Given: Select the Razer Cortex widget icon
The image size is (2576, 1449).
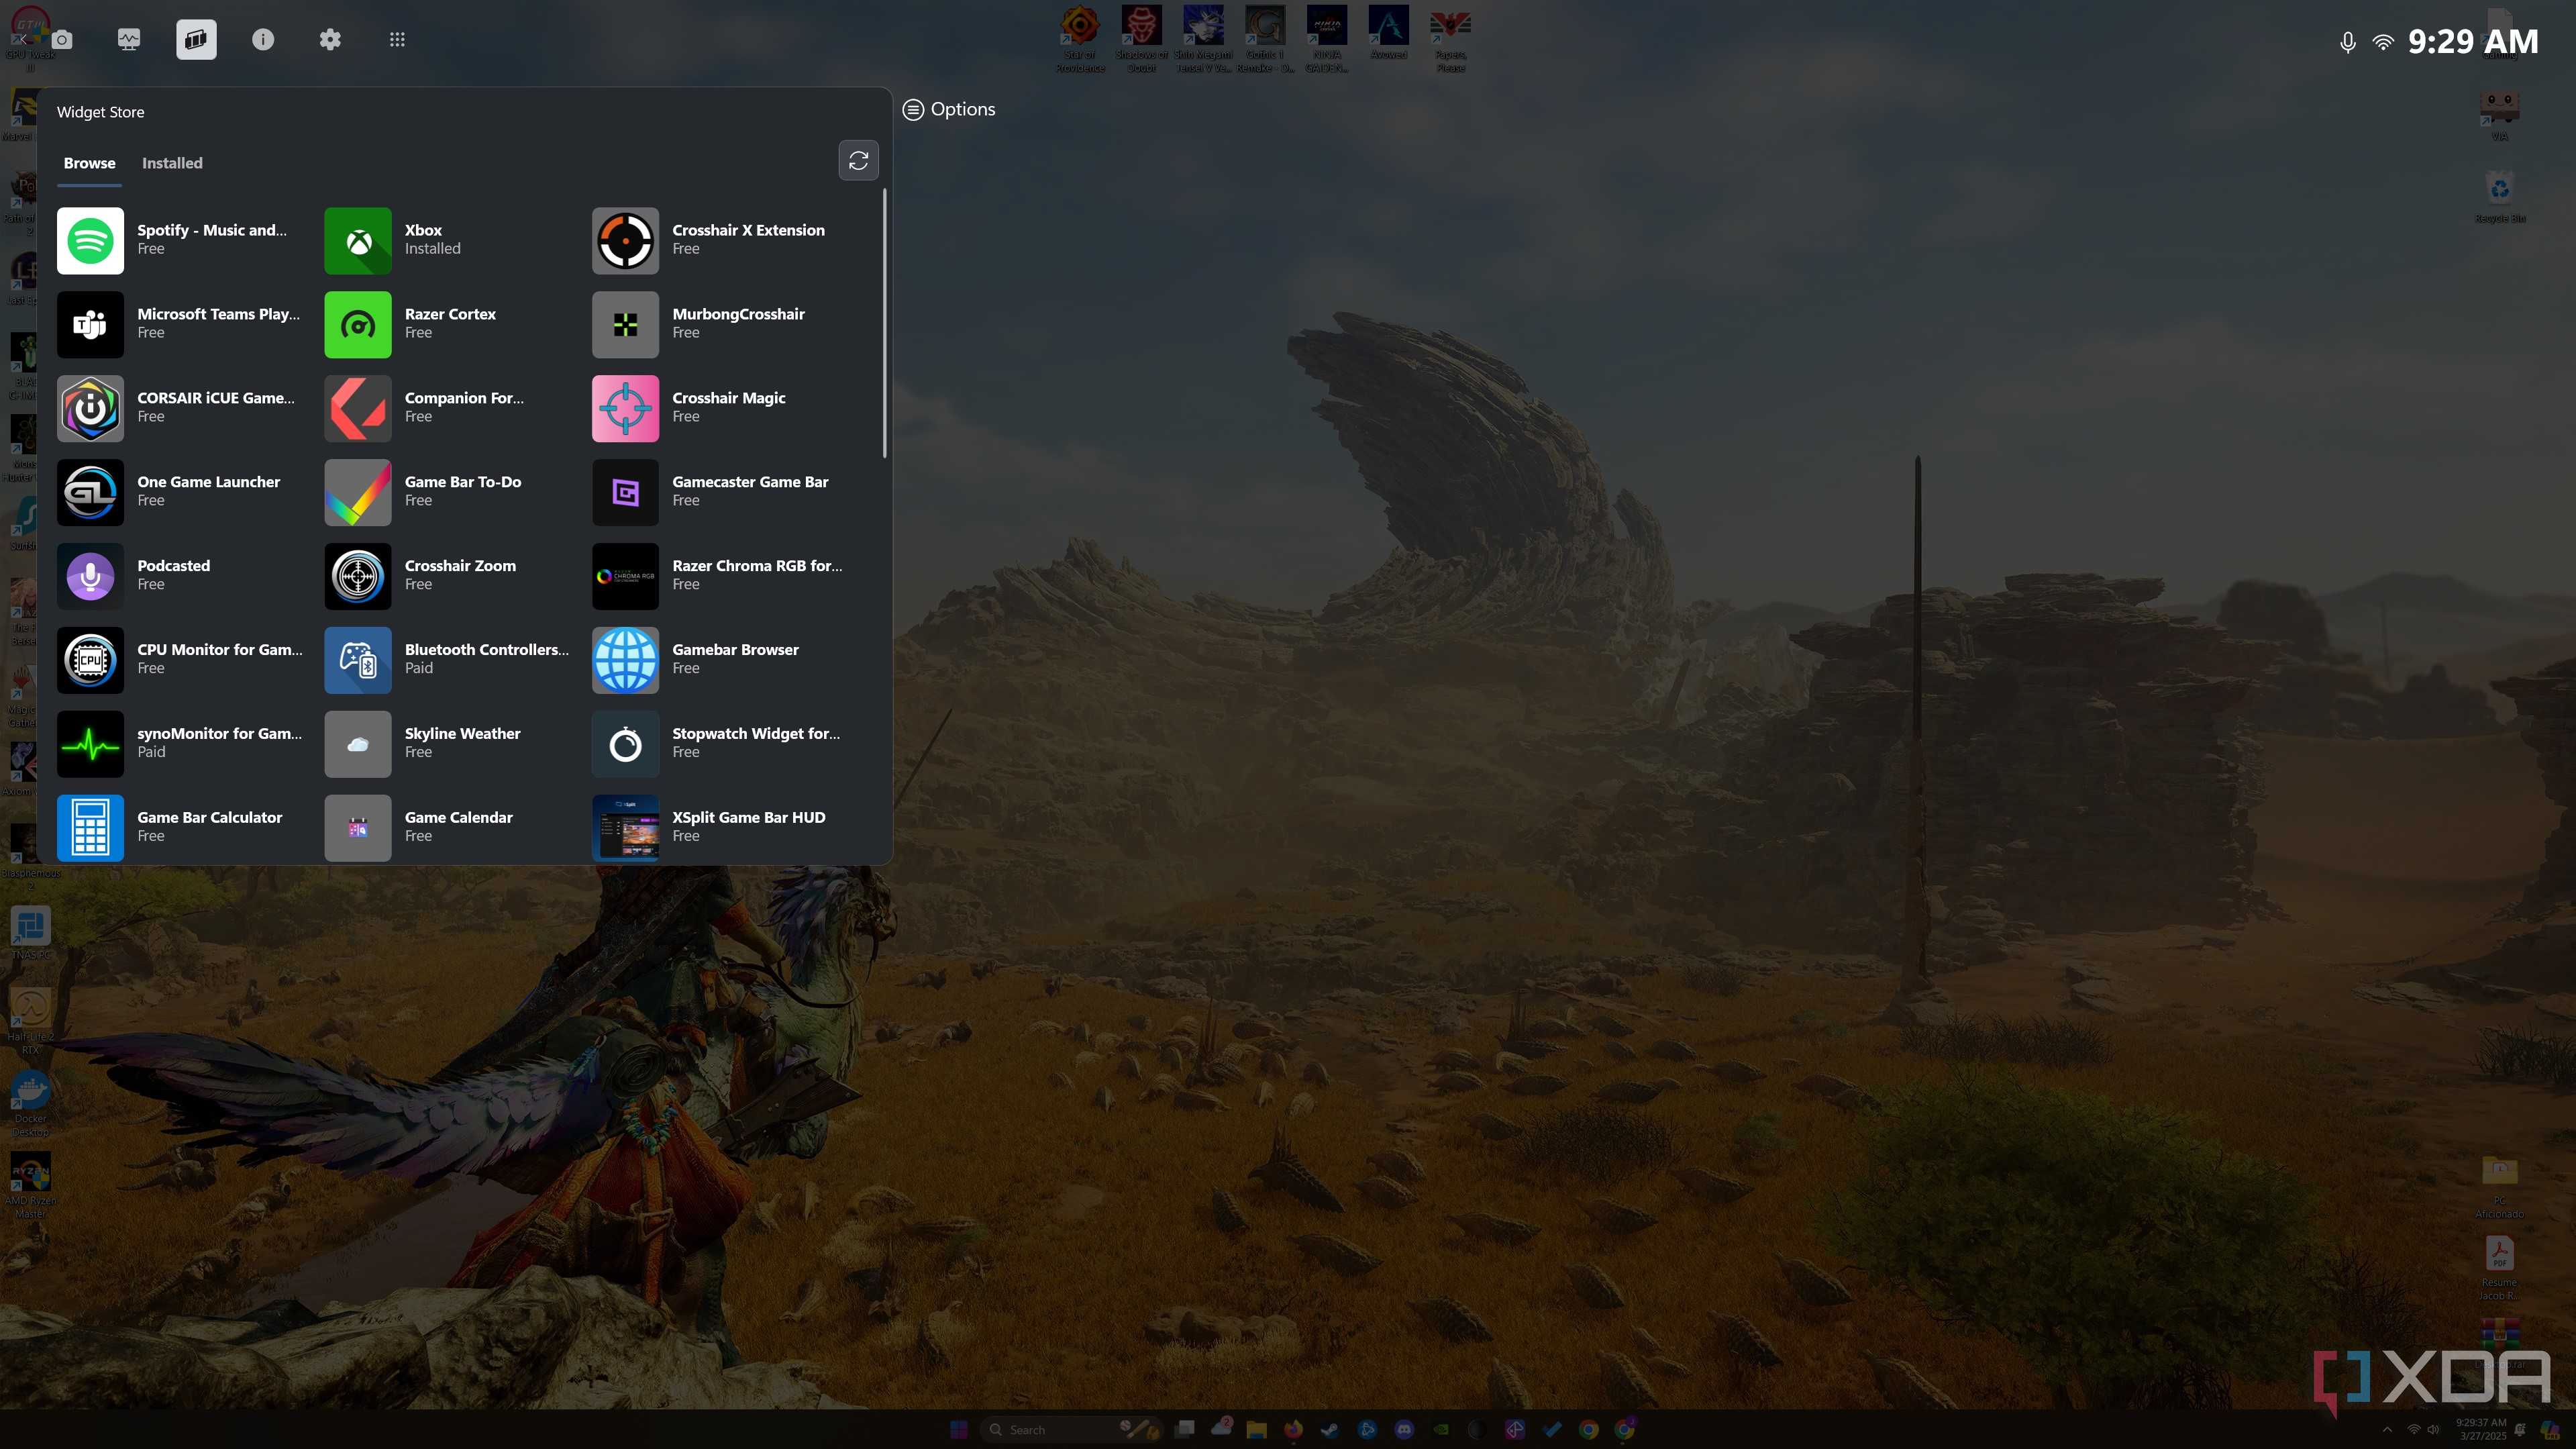Looking at the screenshot, I should (x=358, y=324).
